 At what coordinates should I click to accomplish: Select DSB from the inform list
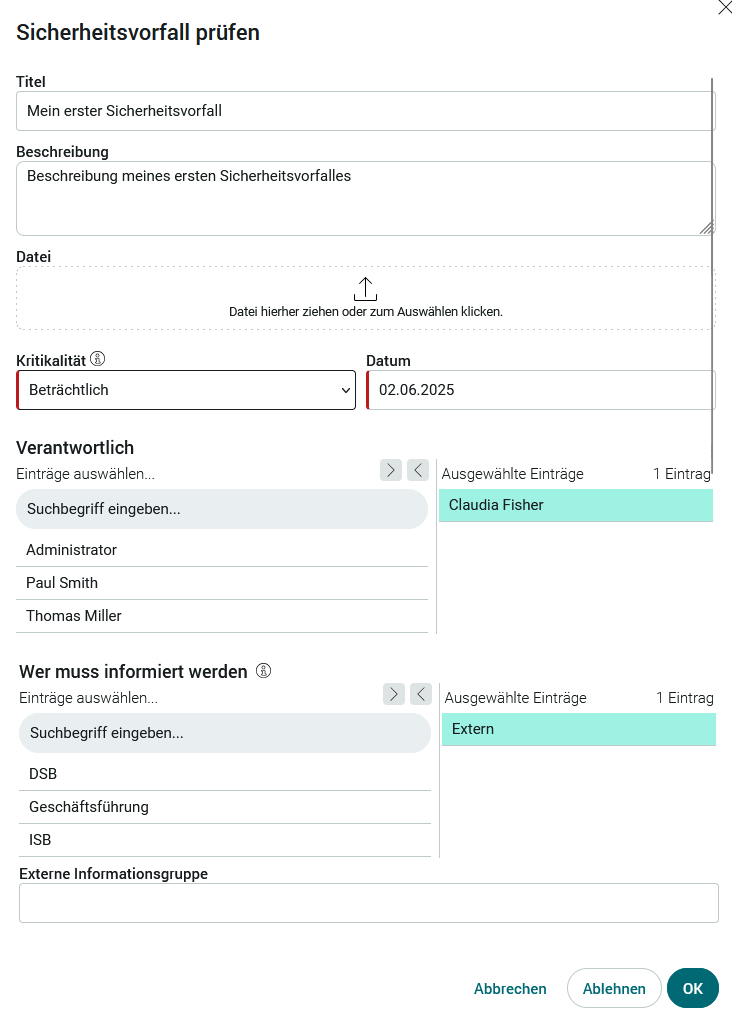pos(225,774)
